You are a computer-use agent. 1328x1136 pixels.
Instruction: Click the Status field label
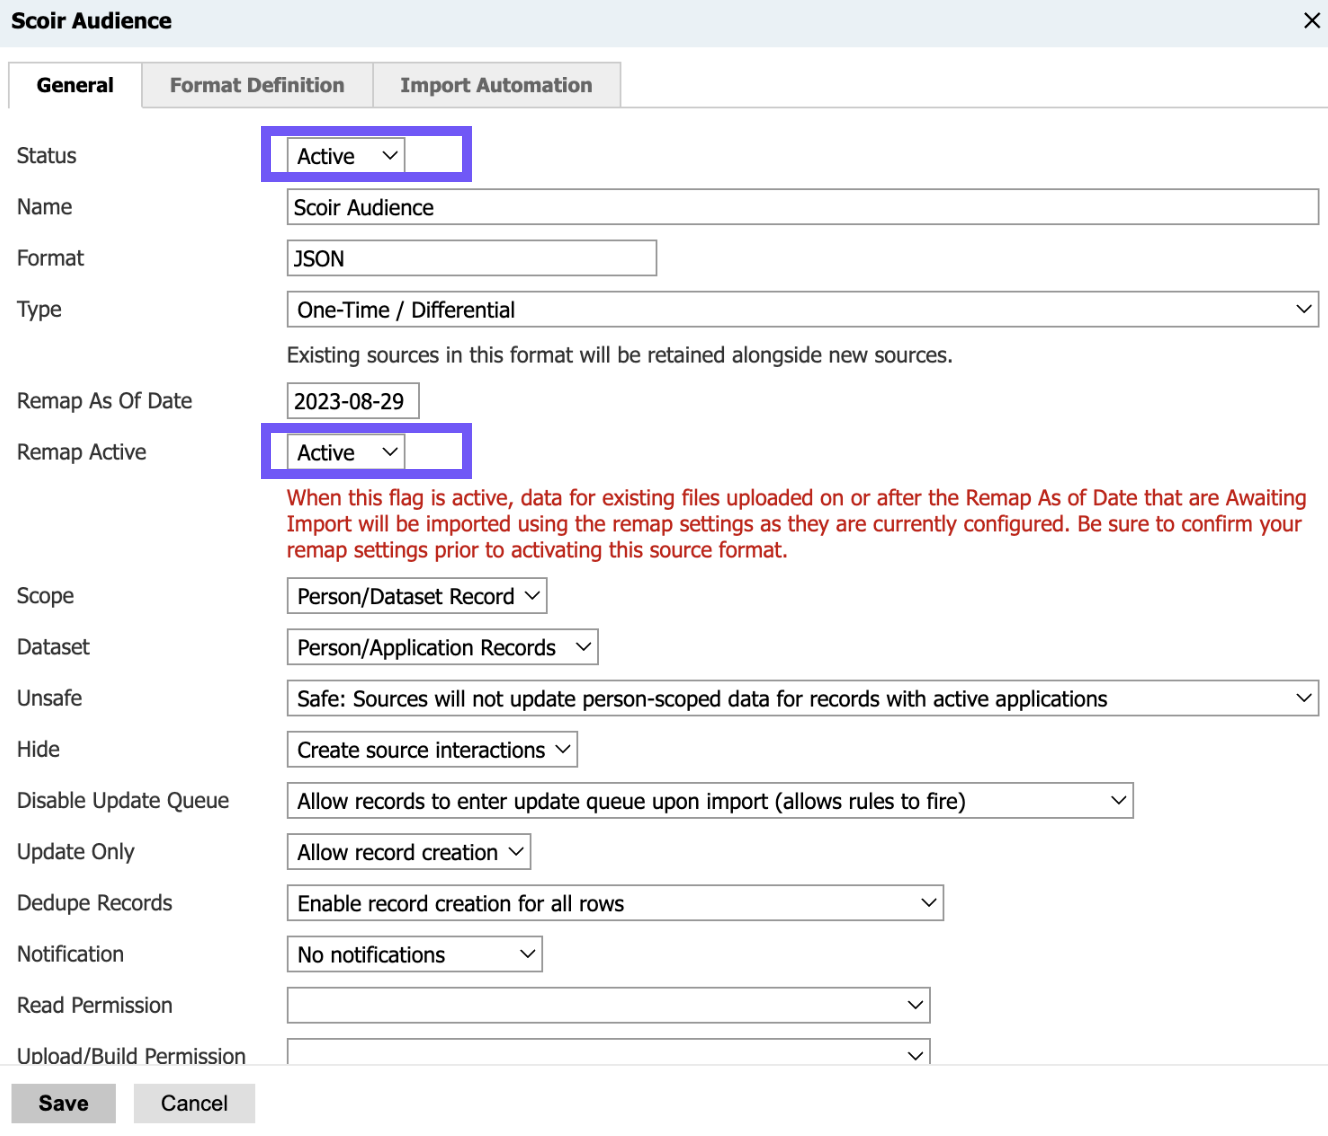click(x=47, y=156)
